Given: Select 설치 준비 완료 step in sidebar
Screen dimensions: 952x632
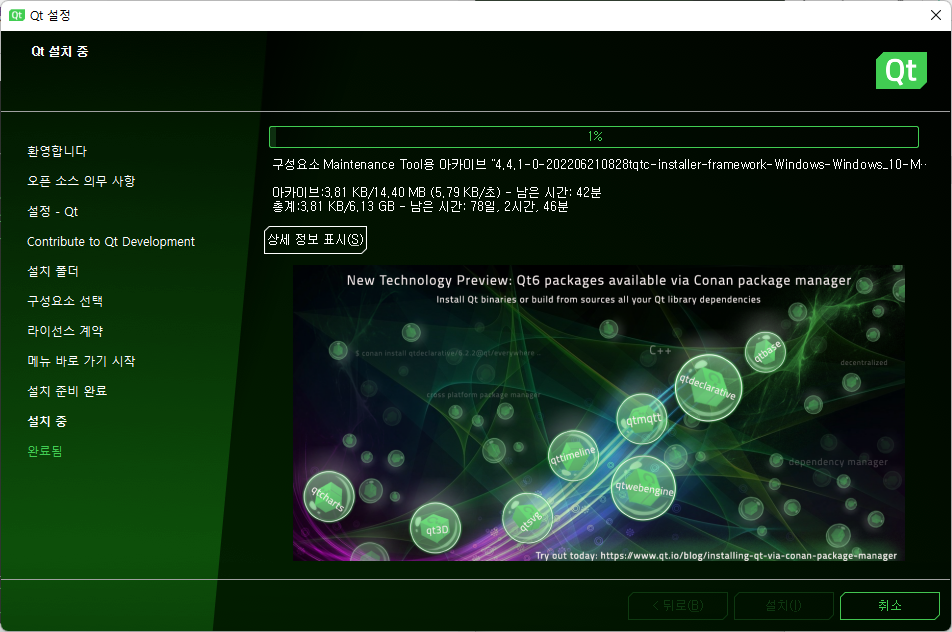Looking at the screenshot, I should point(67,391).
